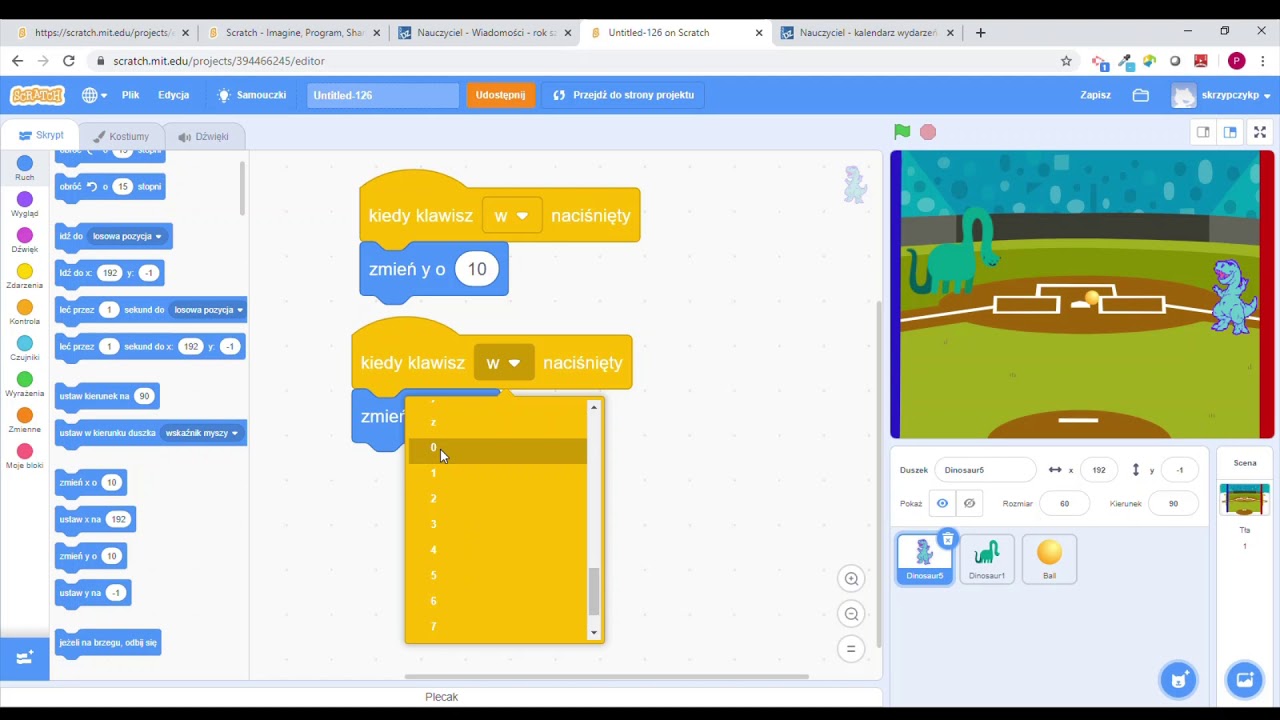Show the sprite using the eye icon
The height and width of the screenshot is (720, 1280).
coord(942,503)
